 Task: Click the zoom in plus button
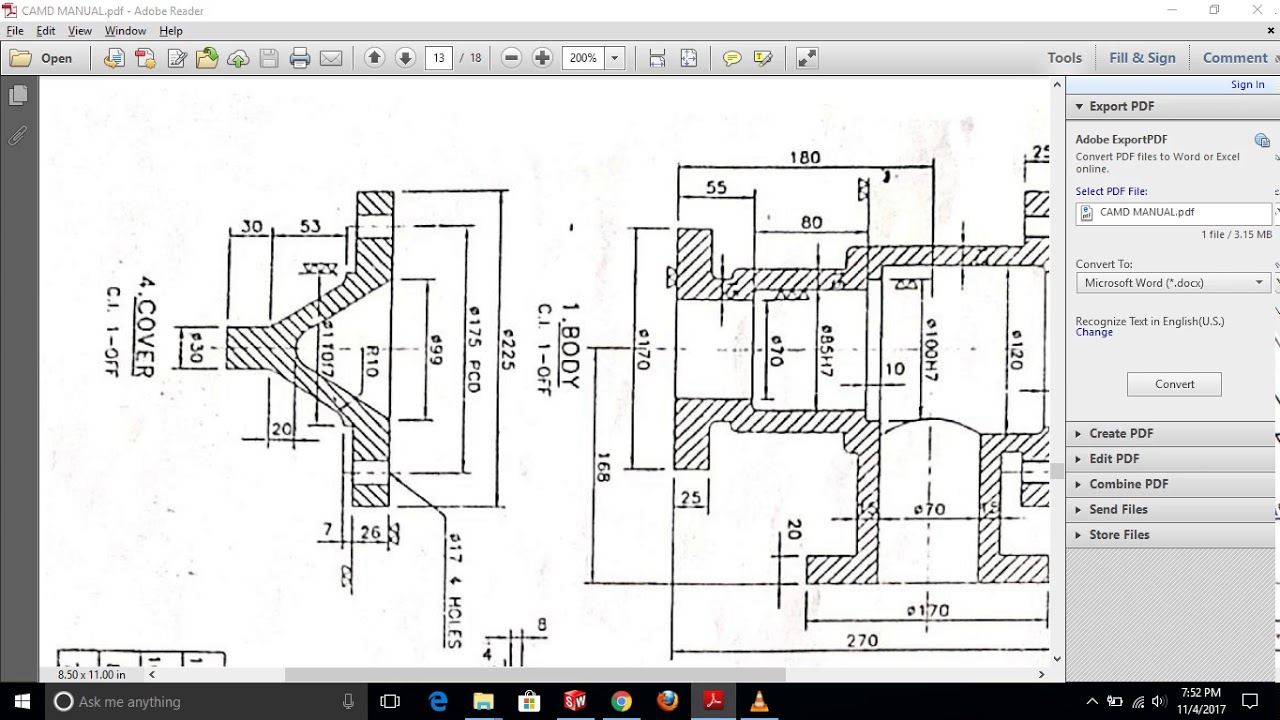click(x=542, y=58)
